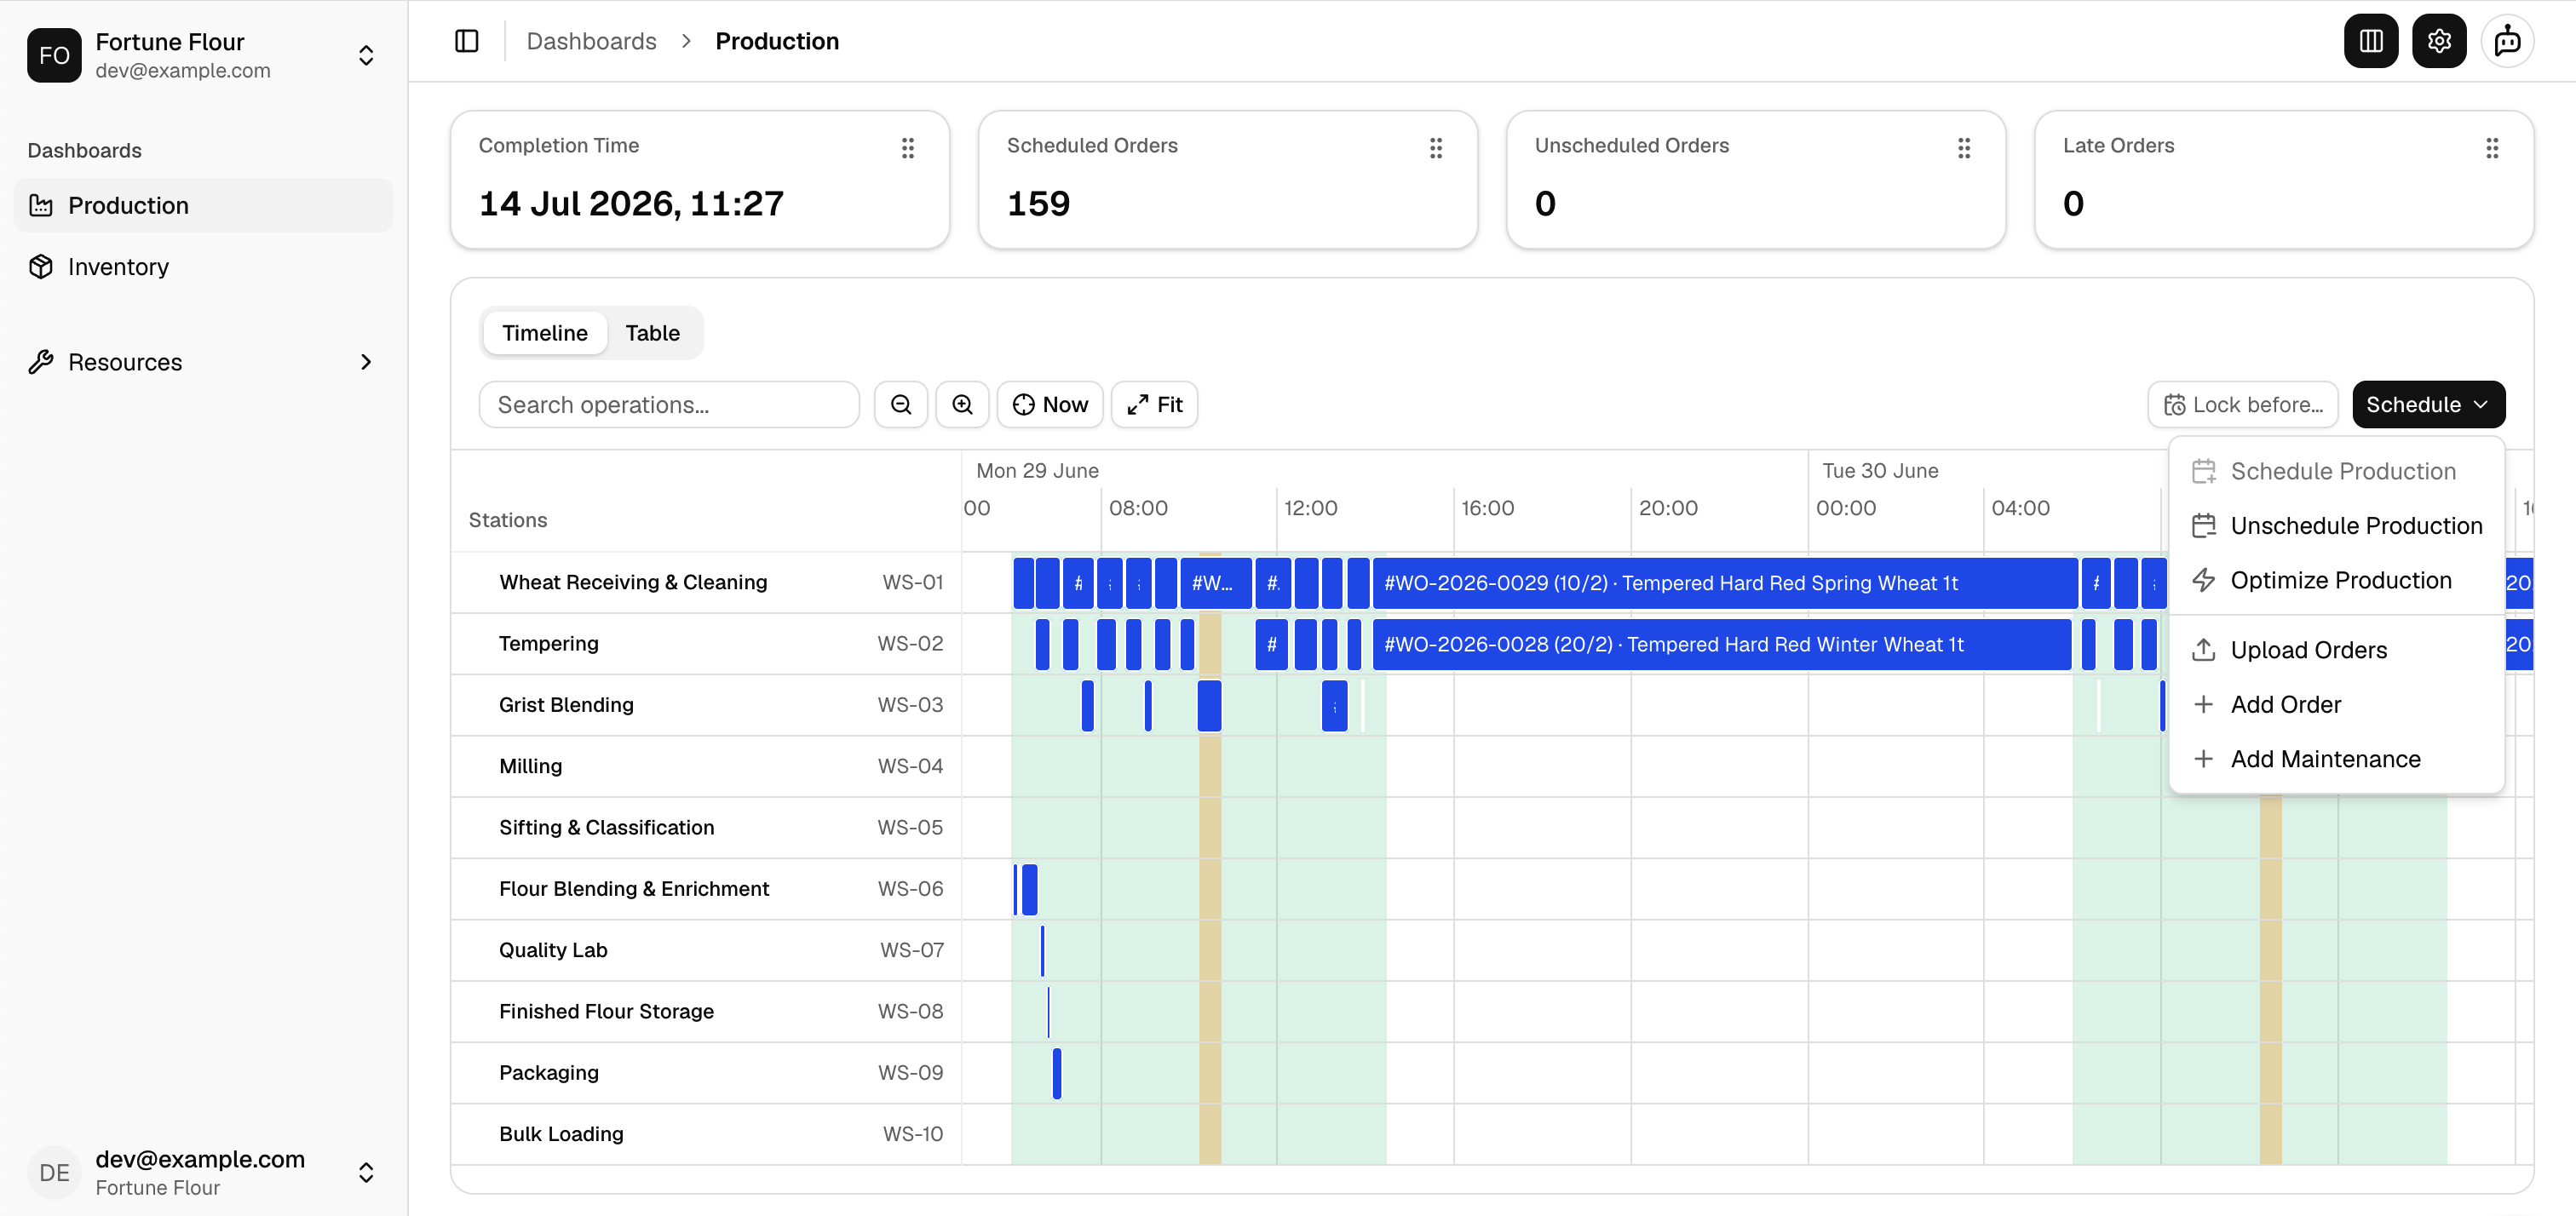Click the Mon 29 June date header
Image resolution: width=2576 pixels, height=1216 pixels.
tap(1037, 471)
